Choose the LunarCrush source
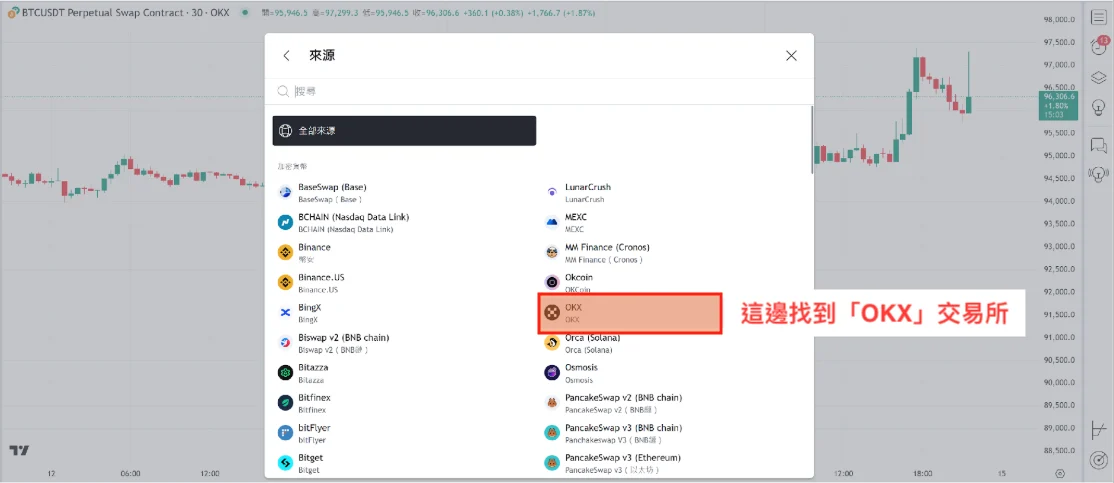 [x=671, y=192]
